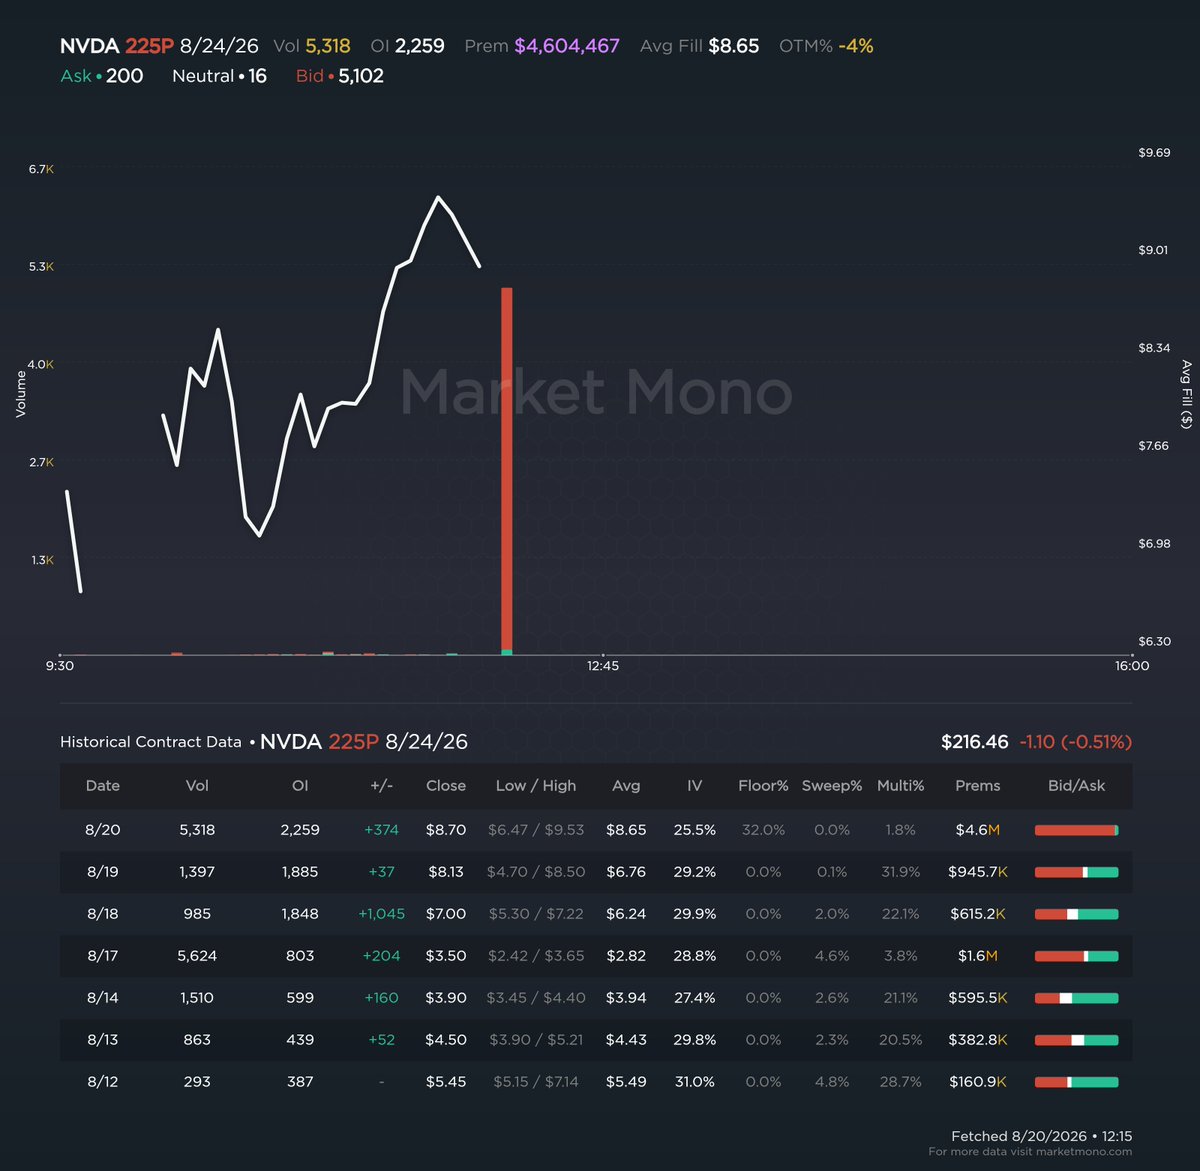Click the Bid 5,102 legend entry

pos(339,76)
